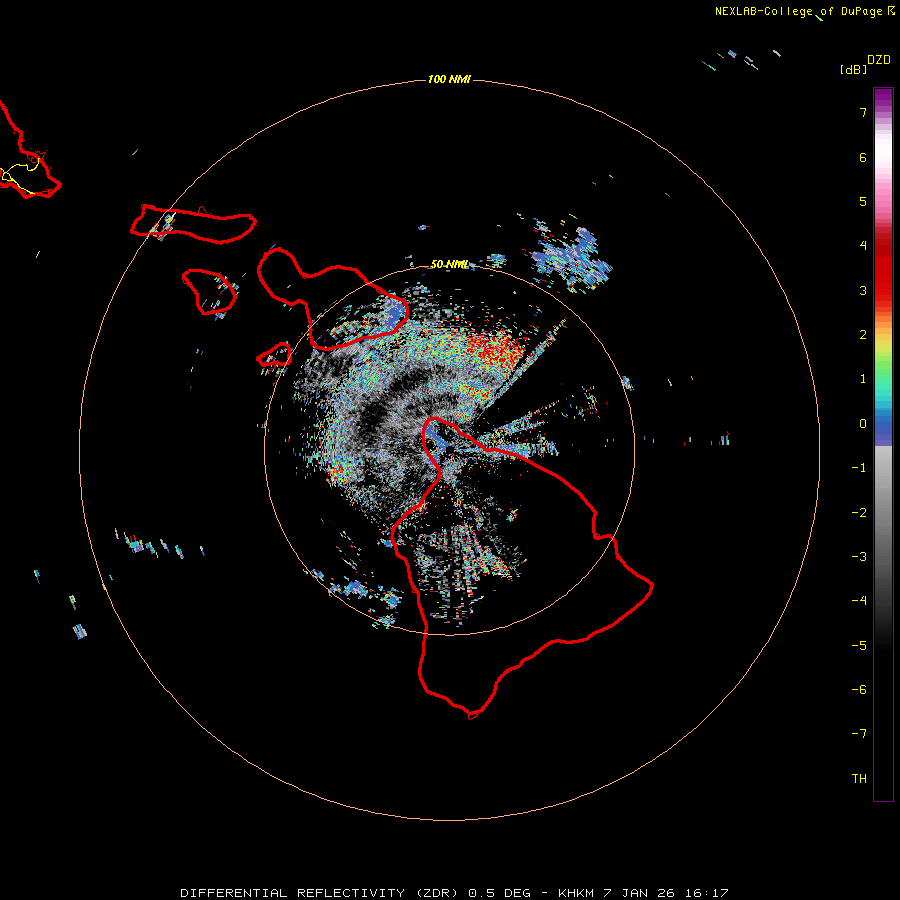Click the DZD legend title

pyautogui.click(x=879, y=60)
